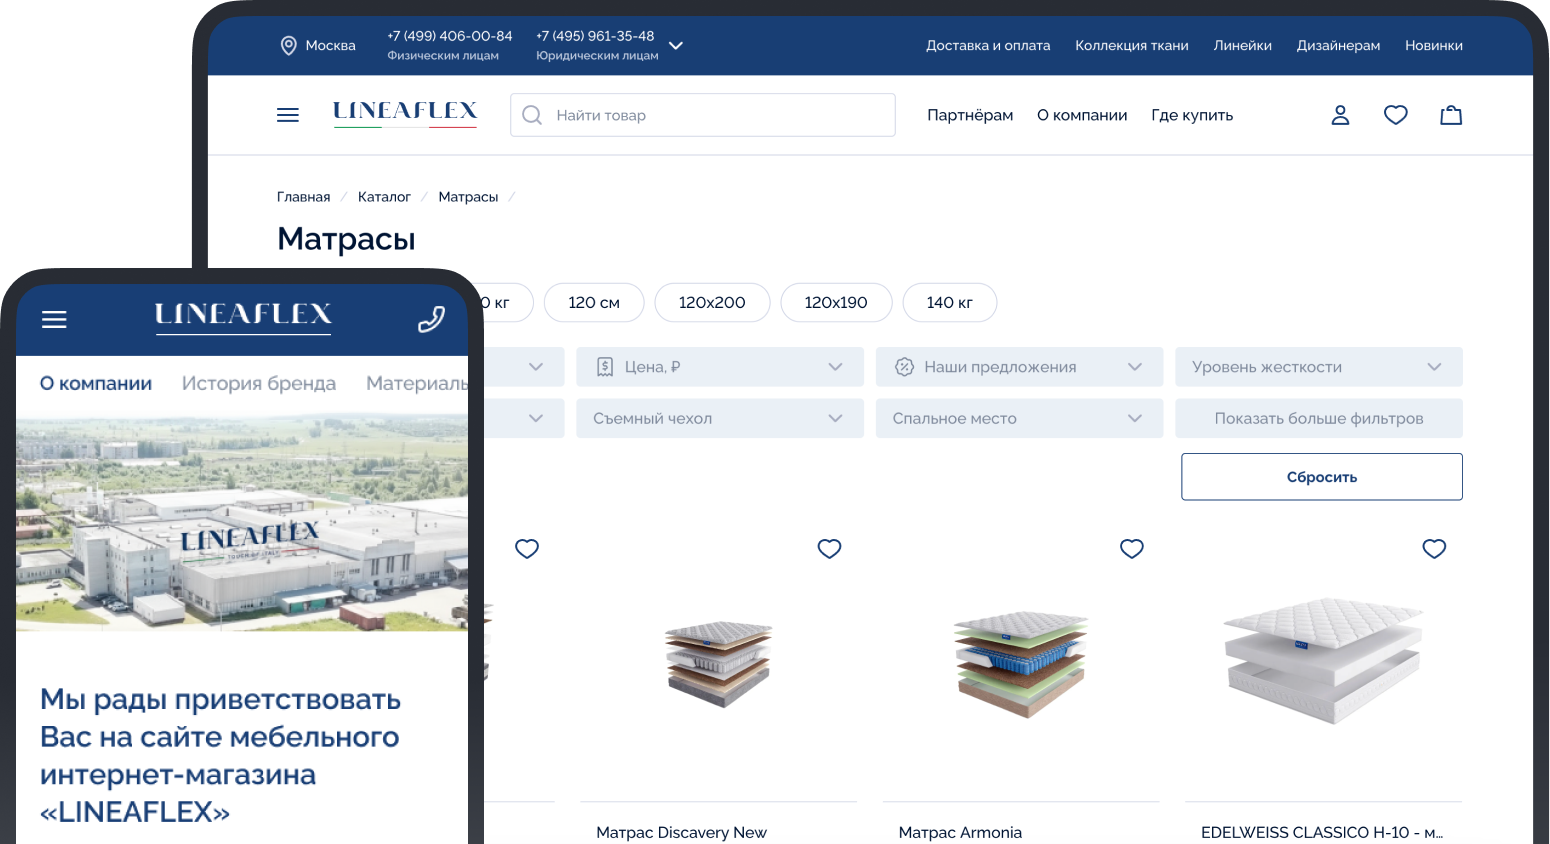This screenshot has height=844, width=1550.
Task: Click Показать больше фильтров button
Action: coord(1318,419)
